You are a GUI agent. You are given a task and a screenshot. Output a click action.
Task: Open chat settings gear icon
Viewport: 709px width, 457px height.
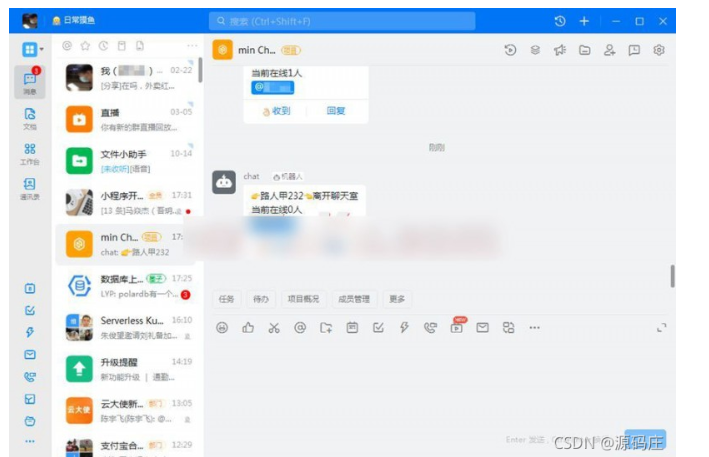click(x=659, y=50)
